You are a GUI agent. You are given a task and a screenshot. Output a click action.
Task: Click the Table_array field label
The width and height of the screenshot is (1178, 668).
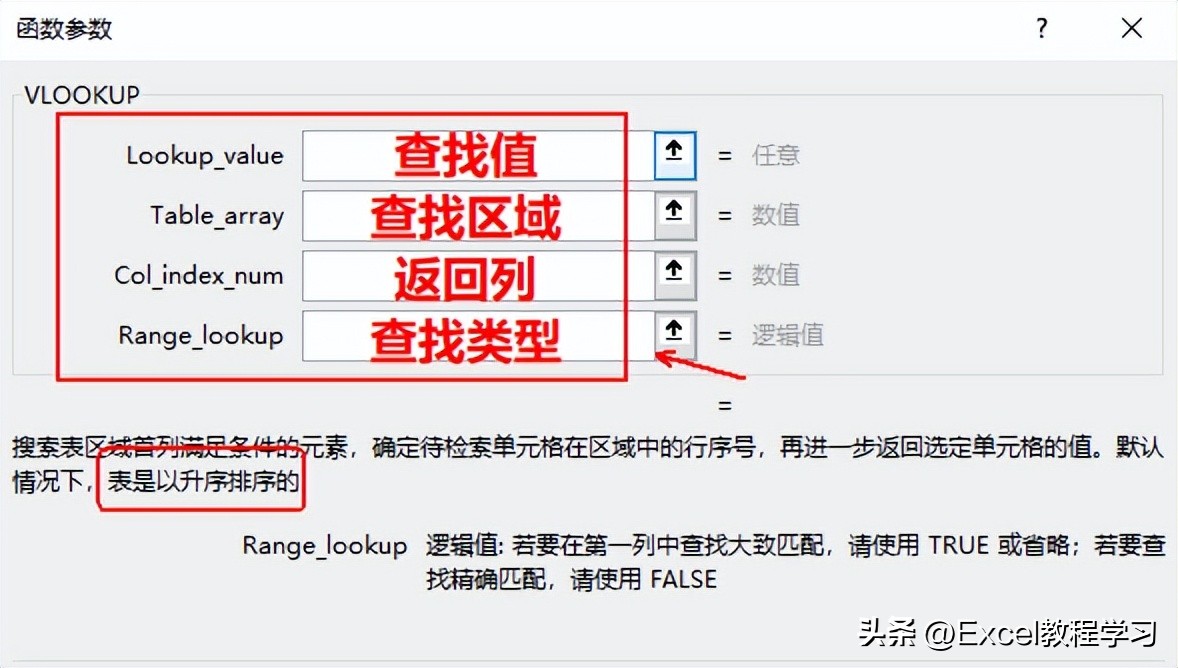(x=217, y=216)
